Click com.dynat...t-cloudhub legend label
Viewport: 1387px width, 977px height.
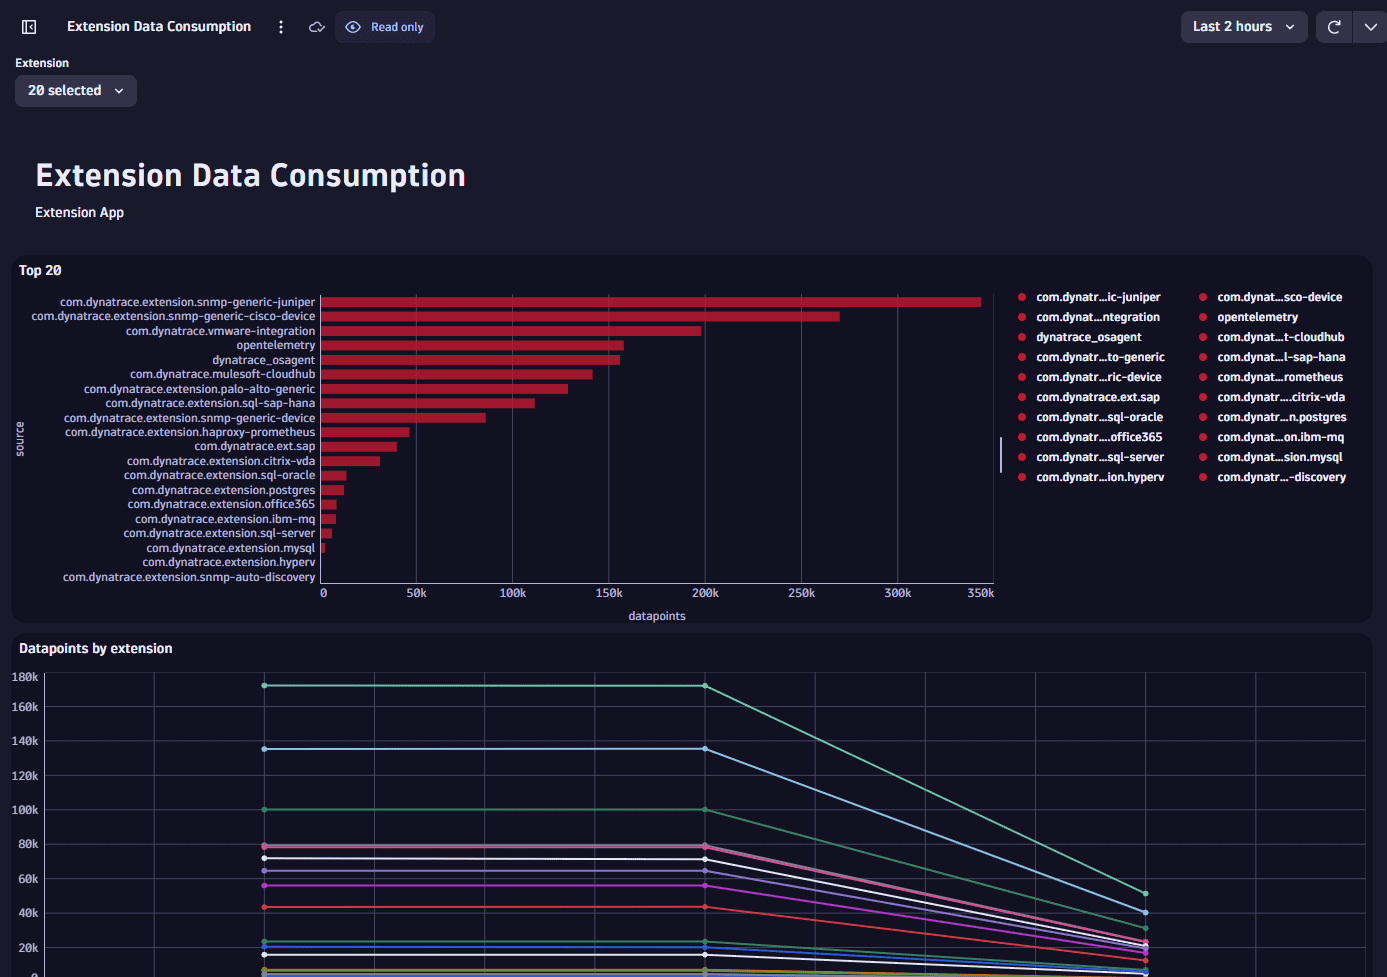[x=1280, y=337]
